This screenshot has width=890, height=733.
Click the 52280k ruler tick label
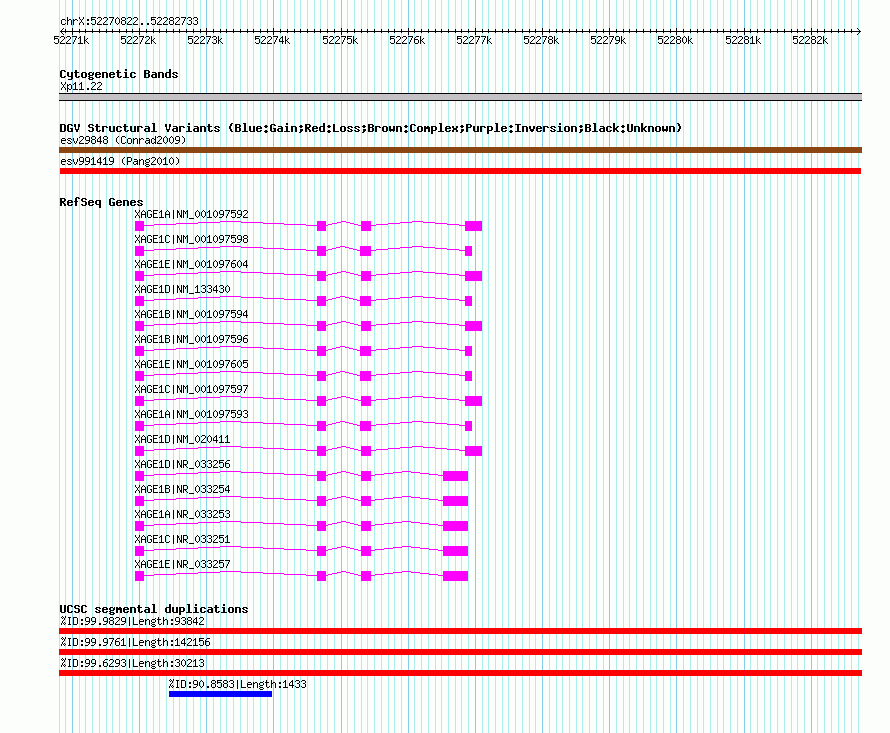click(x=675, y=40)
